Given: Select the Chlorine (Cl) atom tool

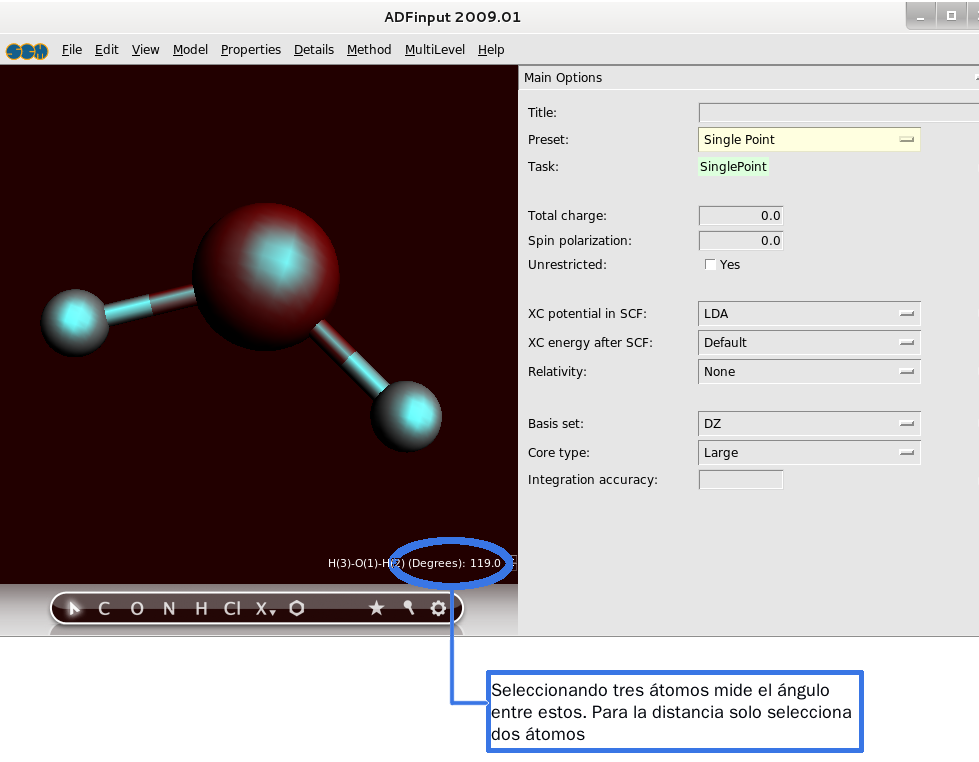Looking at the screenshot, I should (x=232, y=608).
